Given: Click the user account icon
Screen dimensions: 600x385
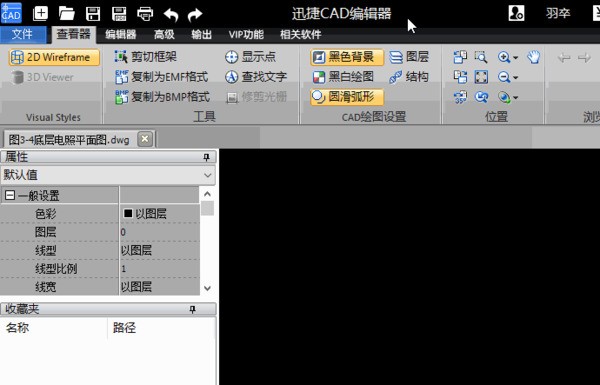Looking at the screenshot, I should 516,13.
